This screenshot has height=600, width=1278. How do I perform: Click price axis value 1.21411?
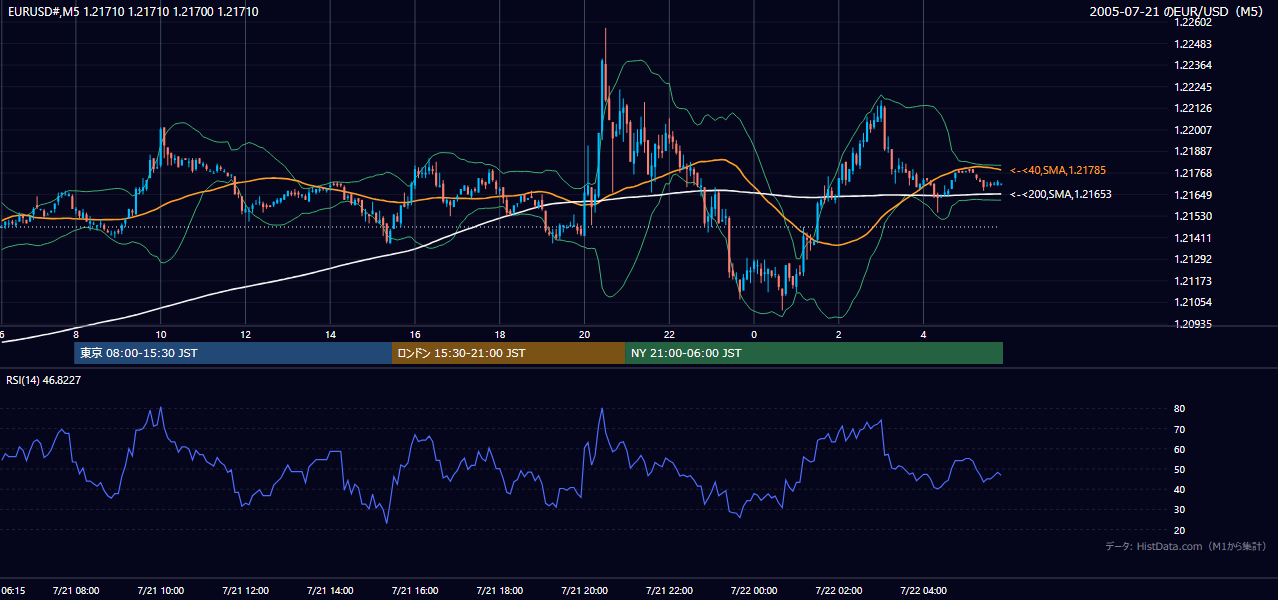click(x=1192, y=238)
